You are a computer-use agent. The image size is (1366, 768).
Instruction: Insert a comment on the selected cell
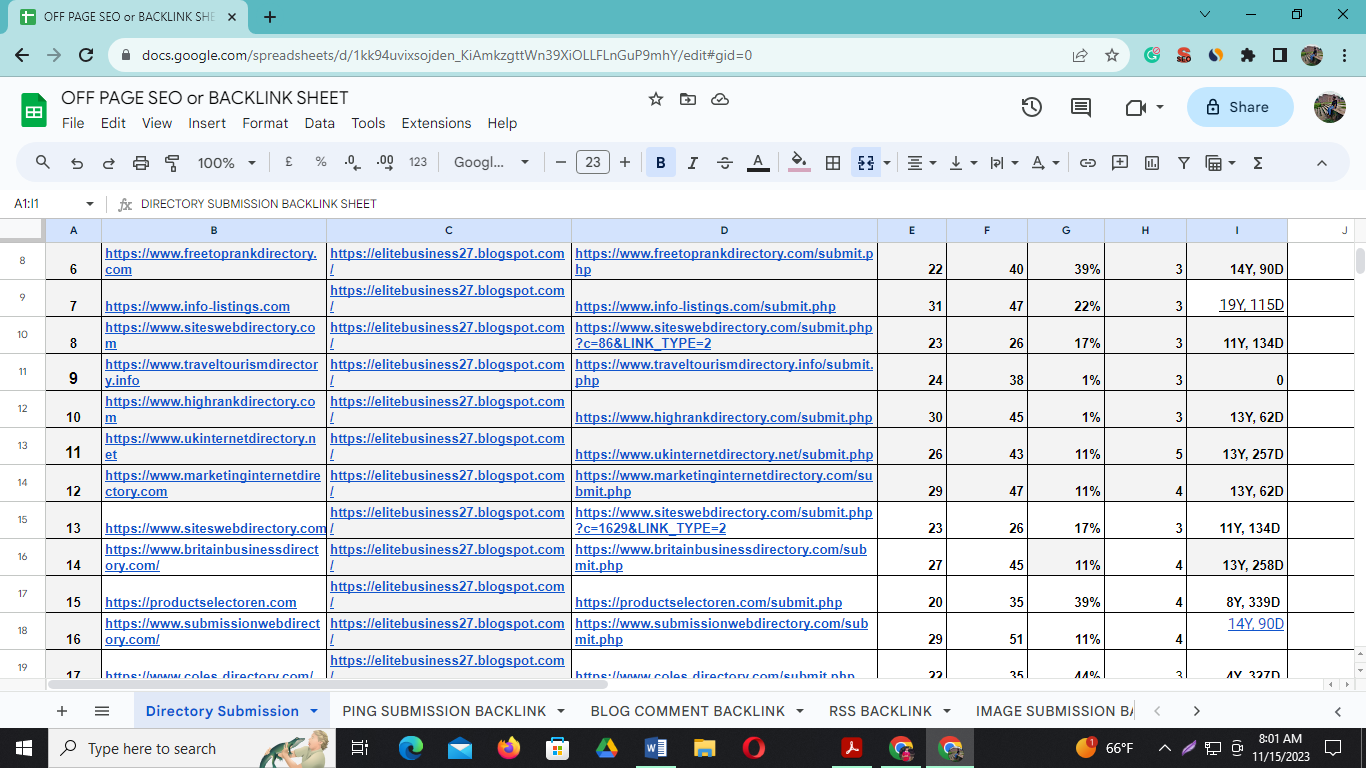click(x=1121, y=161)
